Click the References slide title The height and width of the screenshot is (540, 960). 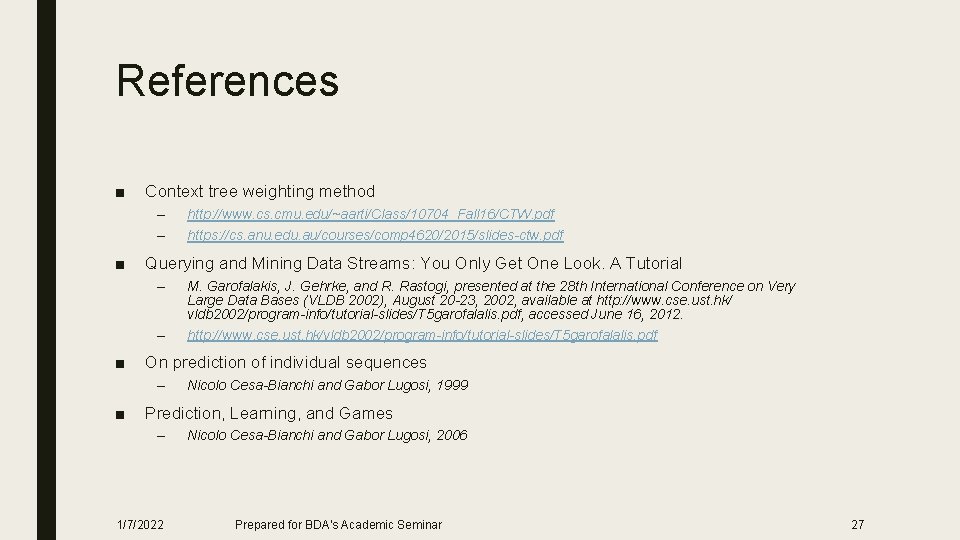click(227, 81)
